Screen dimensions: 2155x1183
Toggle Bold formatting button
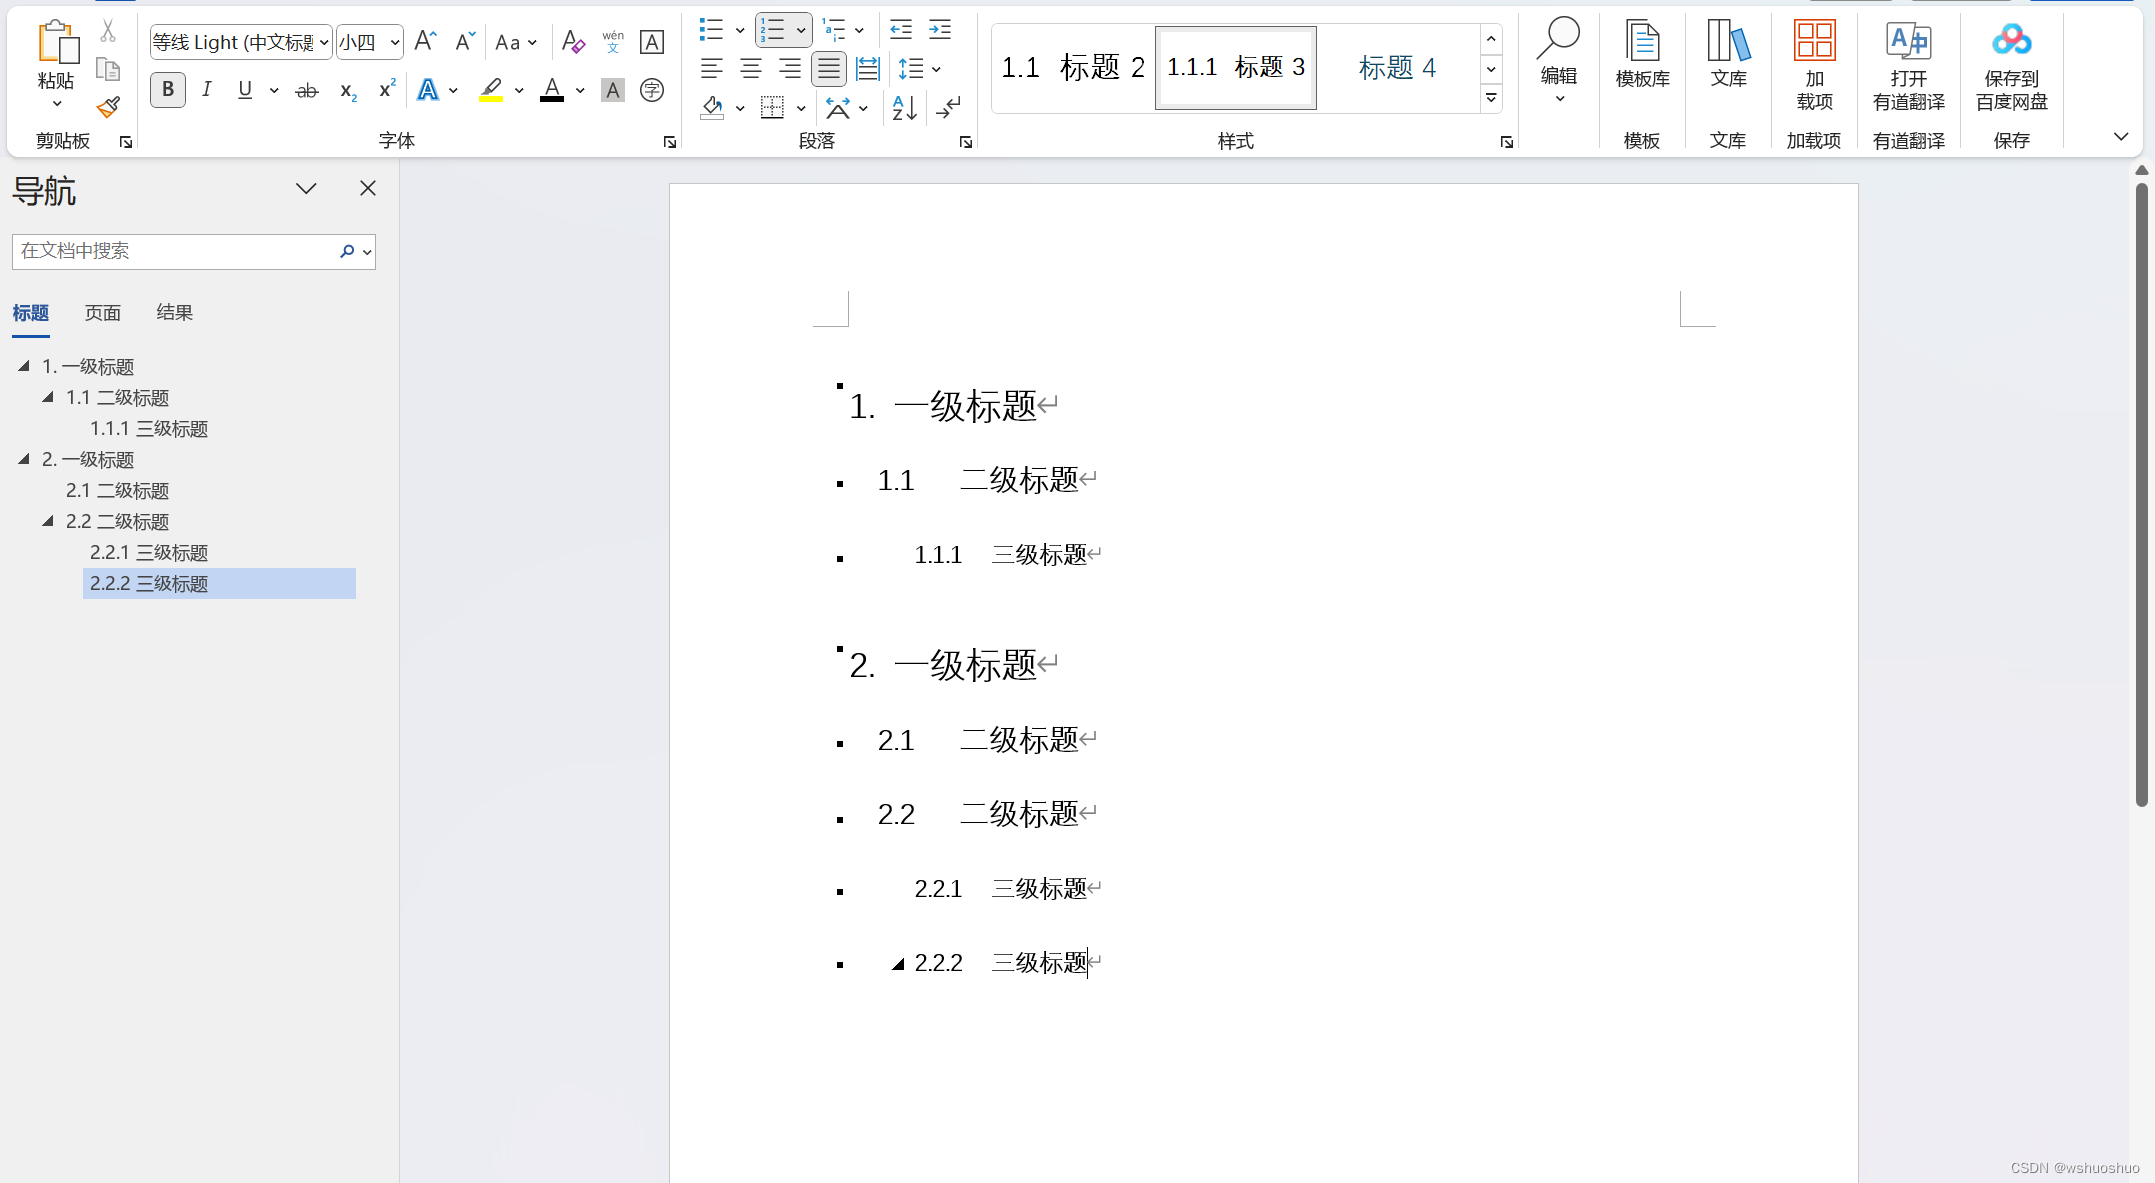point(168,90)
